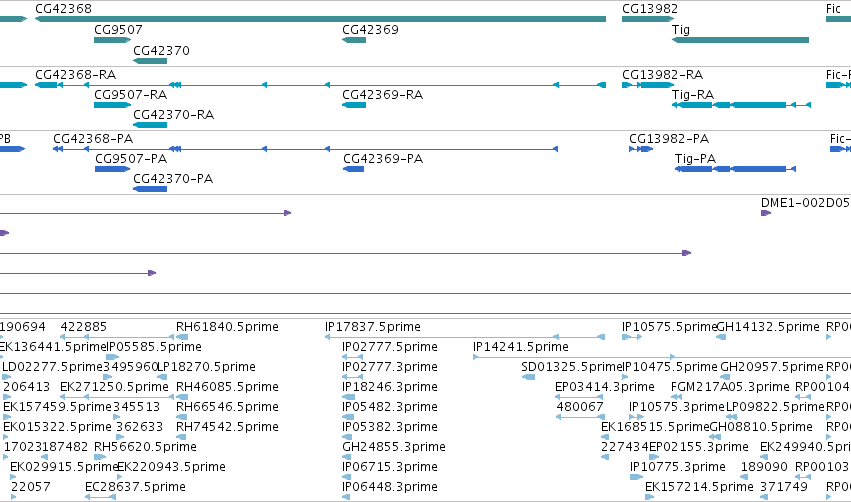
Task: Select the RH66546.5prime EST
Action: point(181,417)
